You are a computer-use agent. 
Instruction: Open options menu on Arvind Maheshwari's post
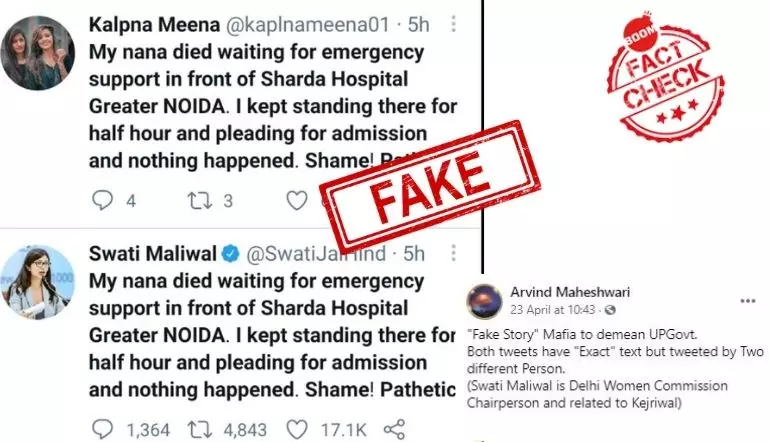(x=747, y=301)
